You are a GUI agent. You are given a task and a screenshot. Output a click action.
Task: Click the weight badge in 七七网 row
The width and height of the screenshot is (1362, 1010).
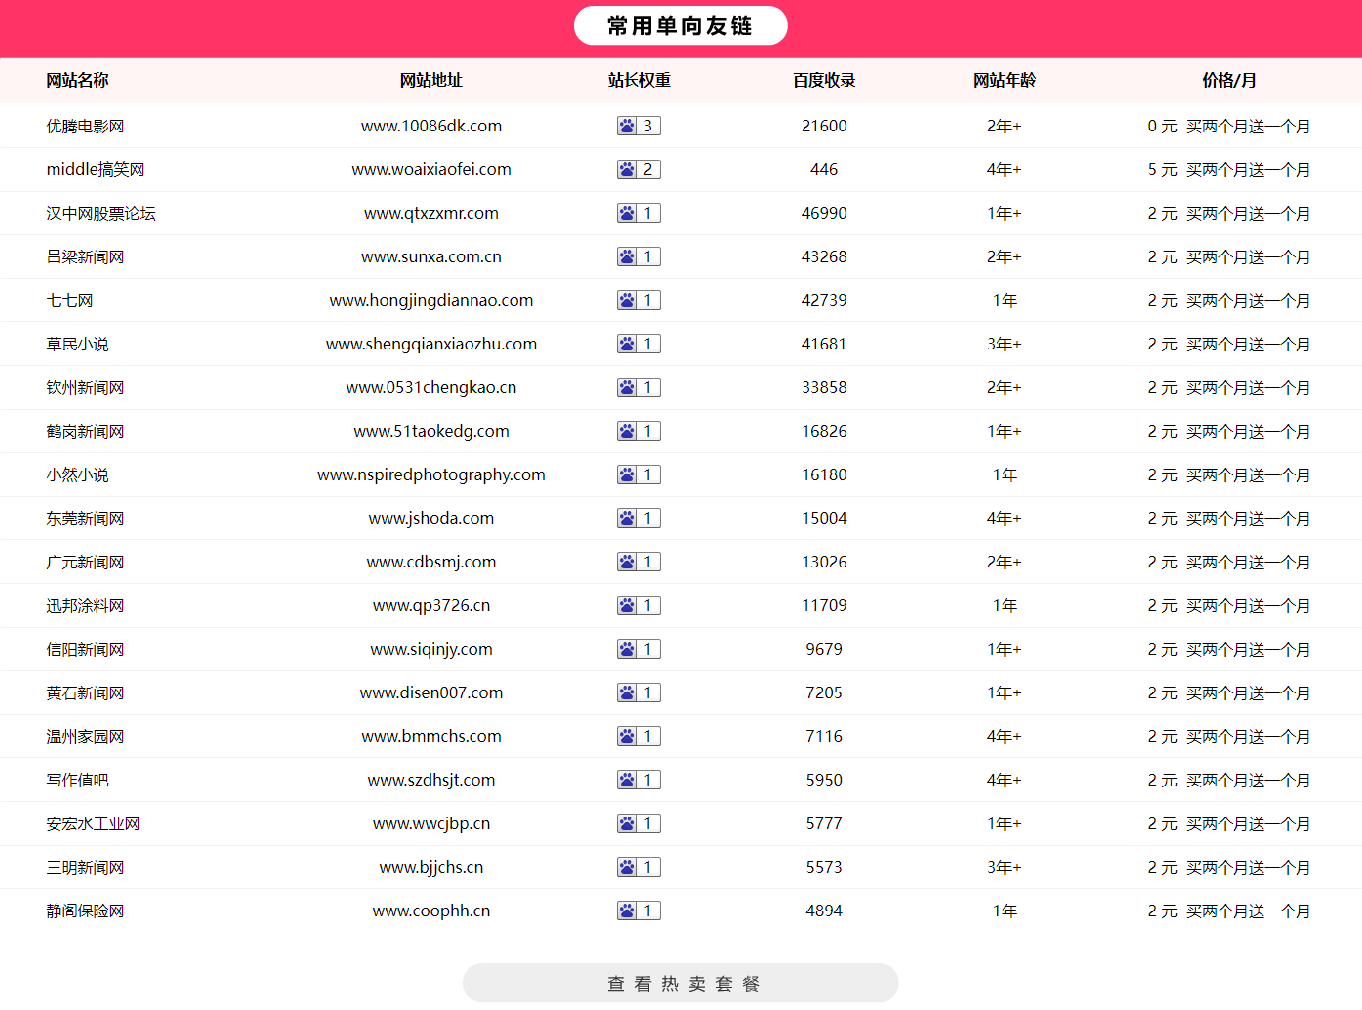[638, 300]
